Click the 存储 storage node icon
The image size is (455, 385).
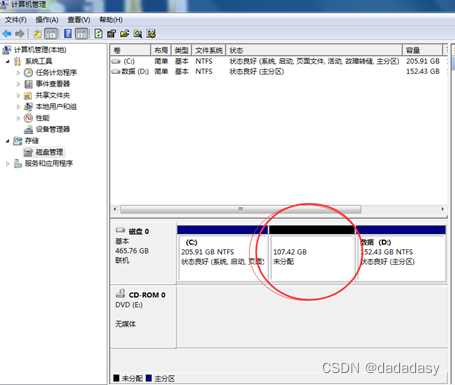[18, 141]
